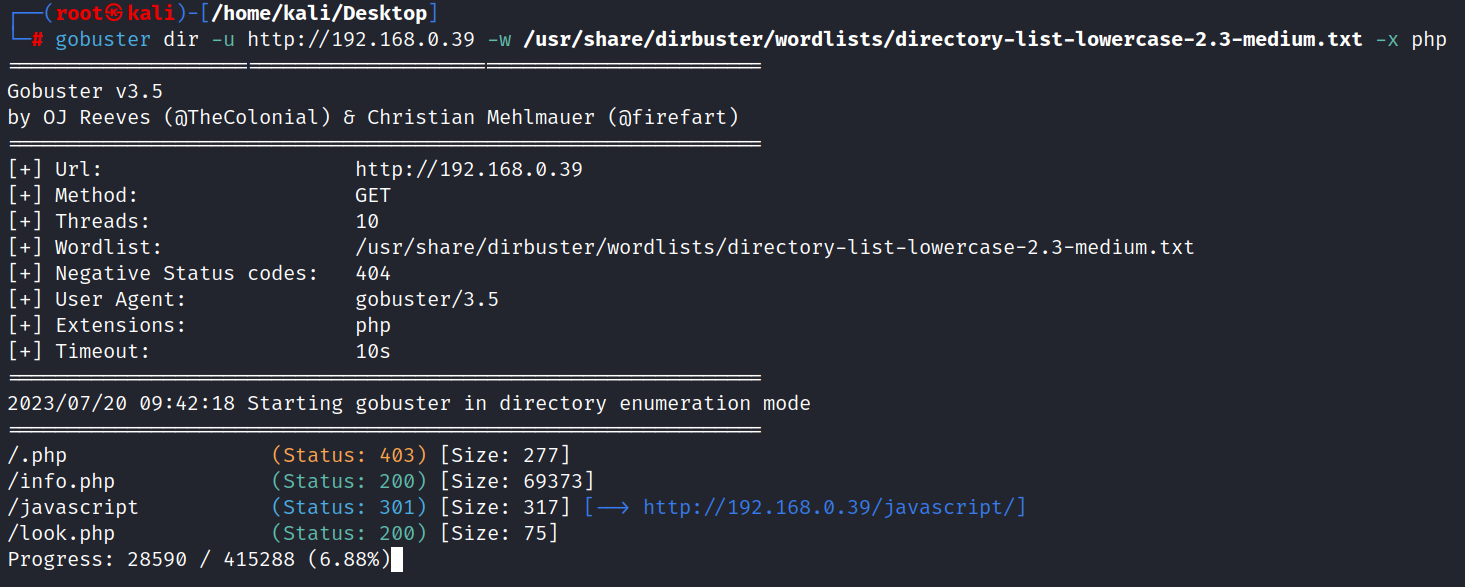
Task: Click the Negative Status codes value '404'
Action: click(373, 273)
